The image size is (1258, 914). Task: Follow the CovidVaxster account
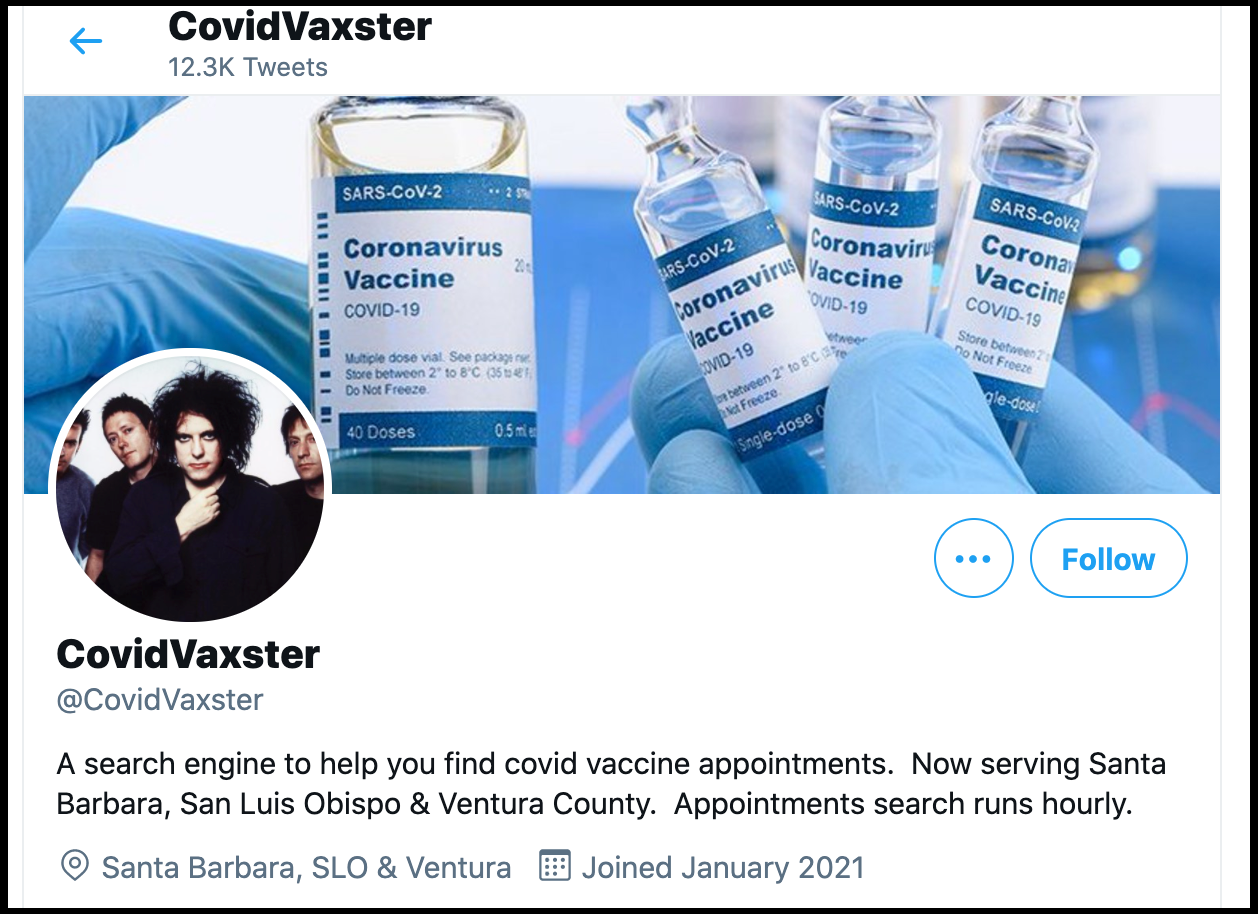tap(1108, 558)
